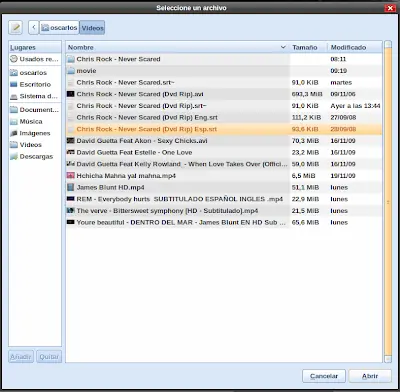The height and width of the screenshot is (392, 400).
Task: Click thumbnail of The verve - Bittersweet symphony
Action: coord(71,210)
